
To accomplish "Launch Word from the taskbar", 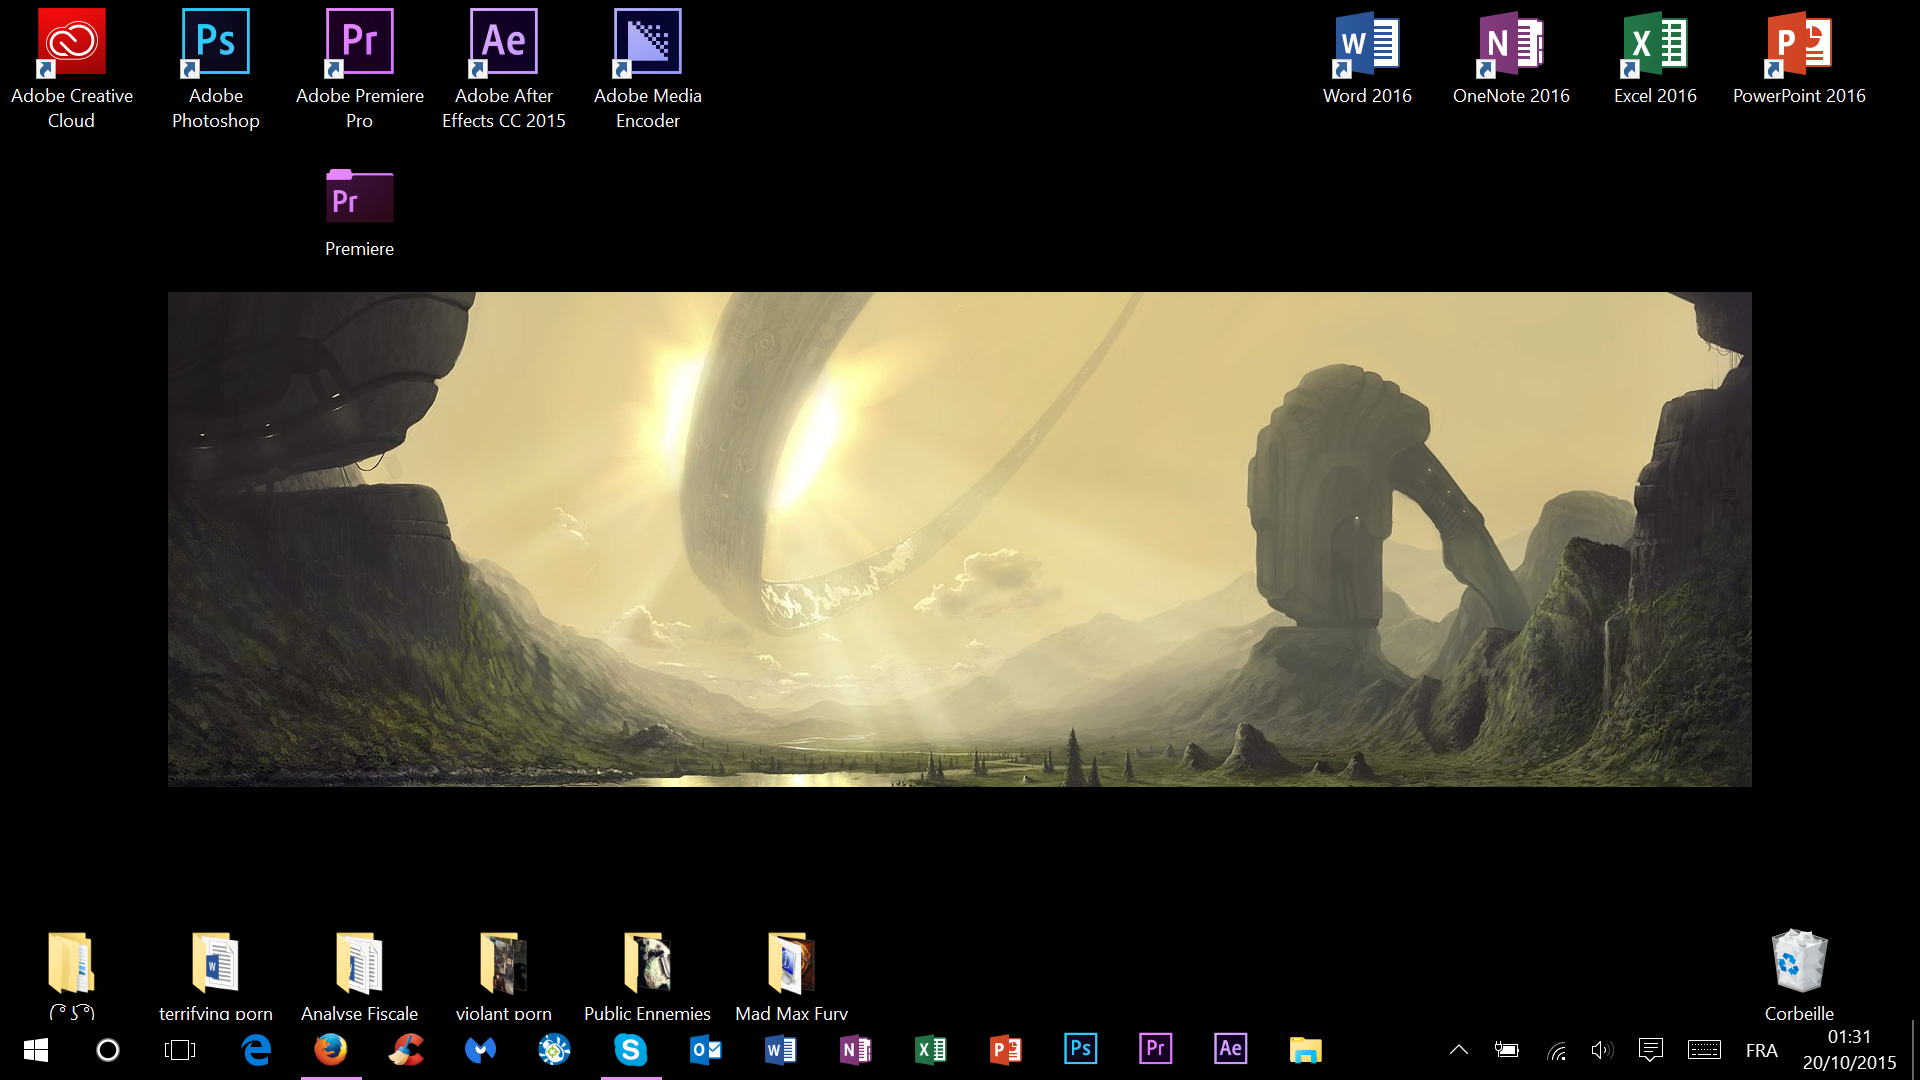I will click(x=781, y=1050).
